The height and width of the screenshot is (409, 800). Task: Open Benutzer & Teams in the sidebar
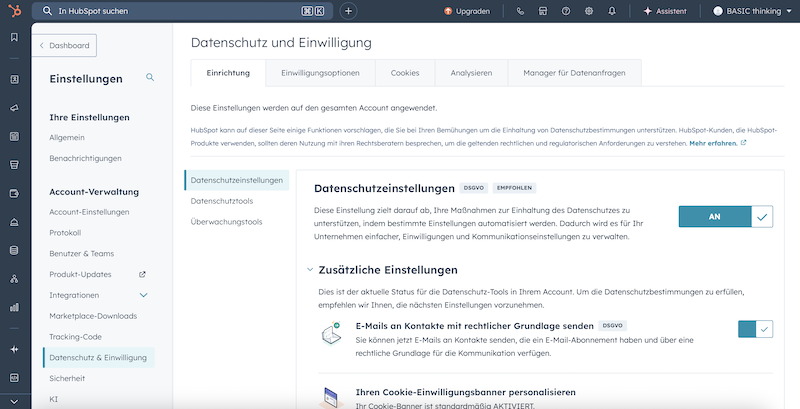pyautogui.click(x=82, y=253)
